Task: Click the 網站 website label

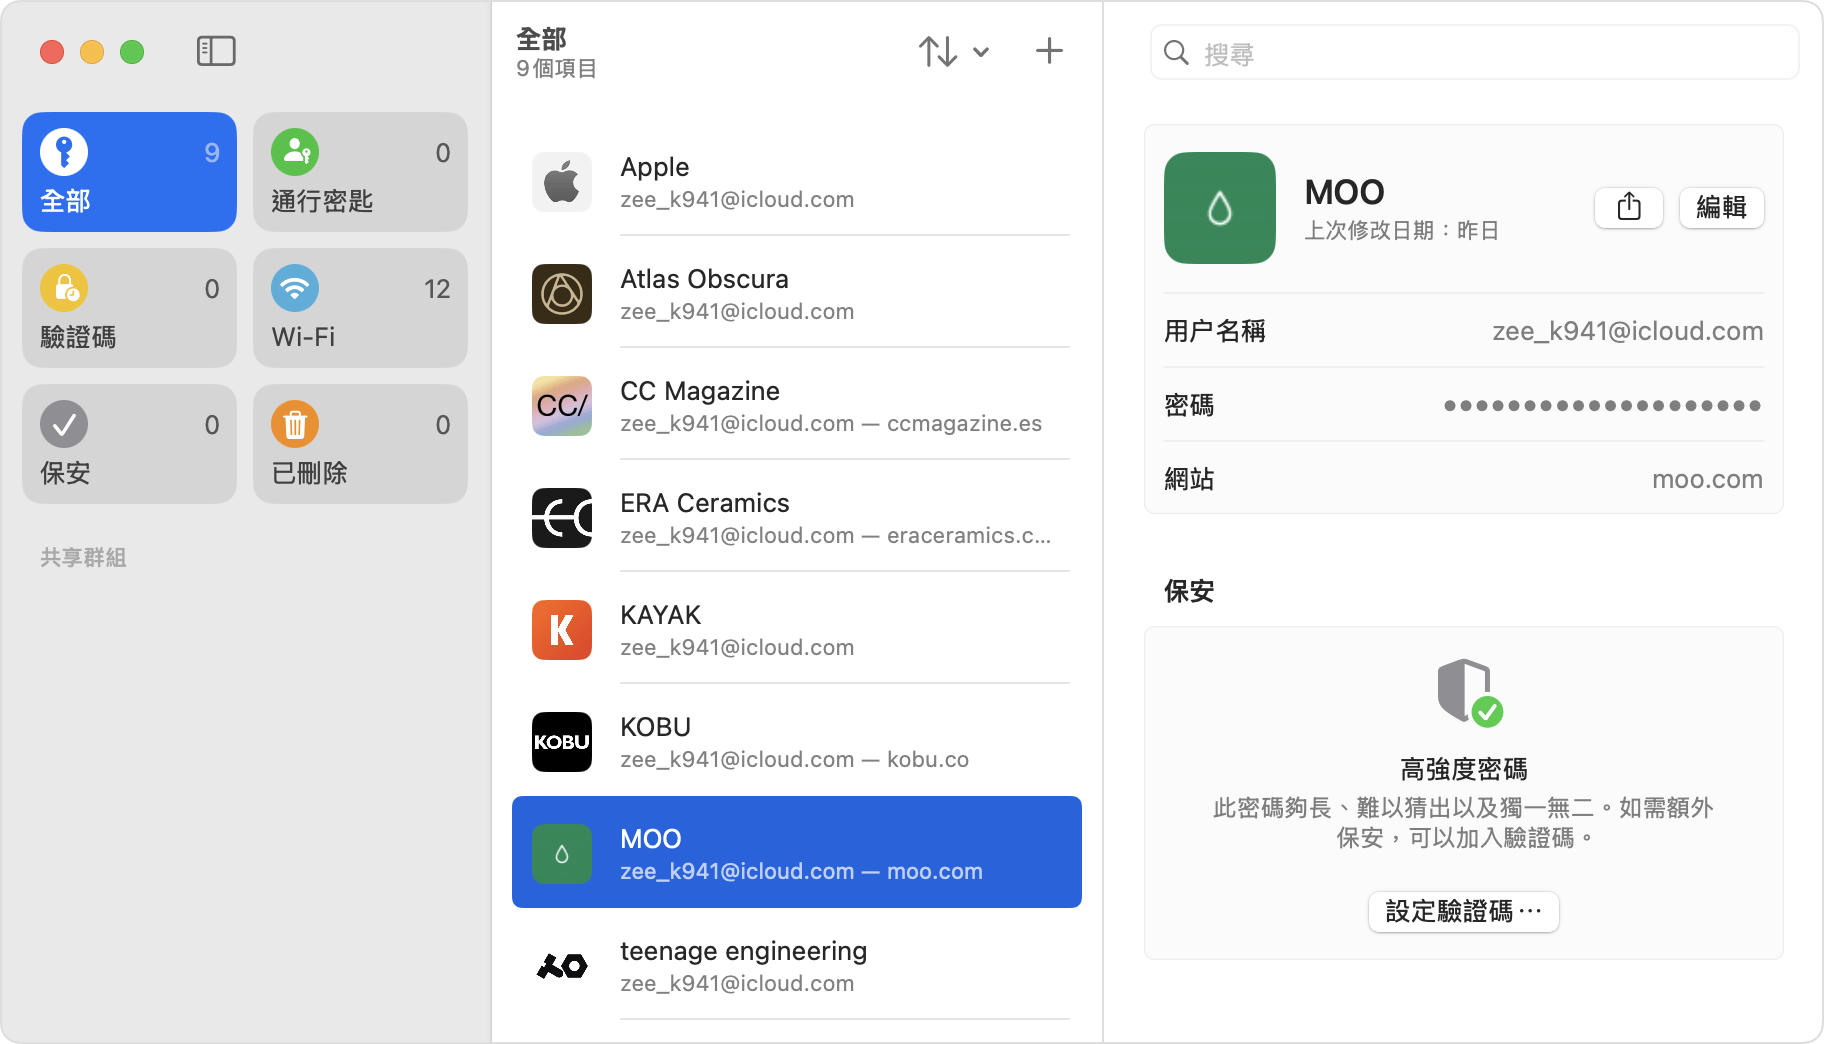Action: 1189,479
